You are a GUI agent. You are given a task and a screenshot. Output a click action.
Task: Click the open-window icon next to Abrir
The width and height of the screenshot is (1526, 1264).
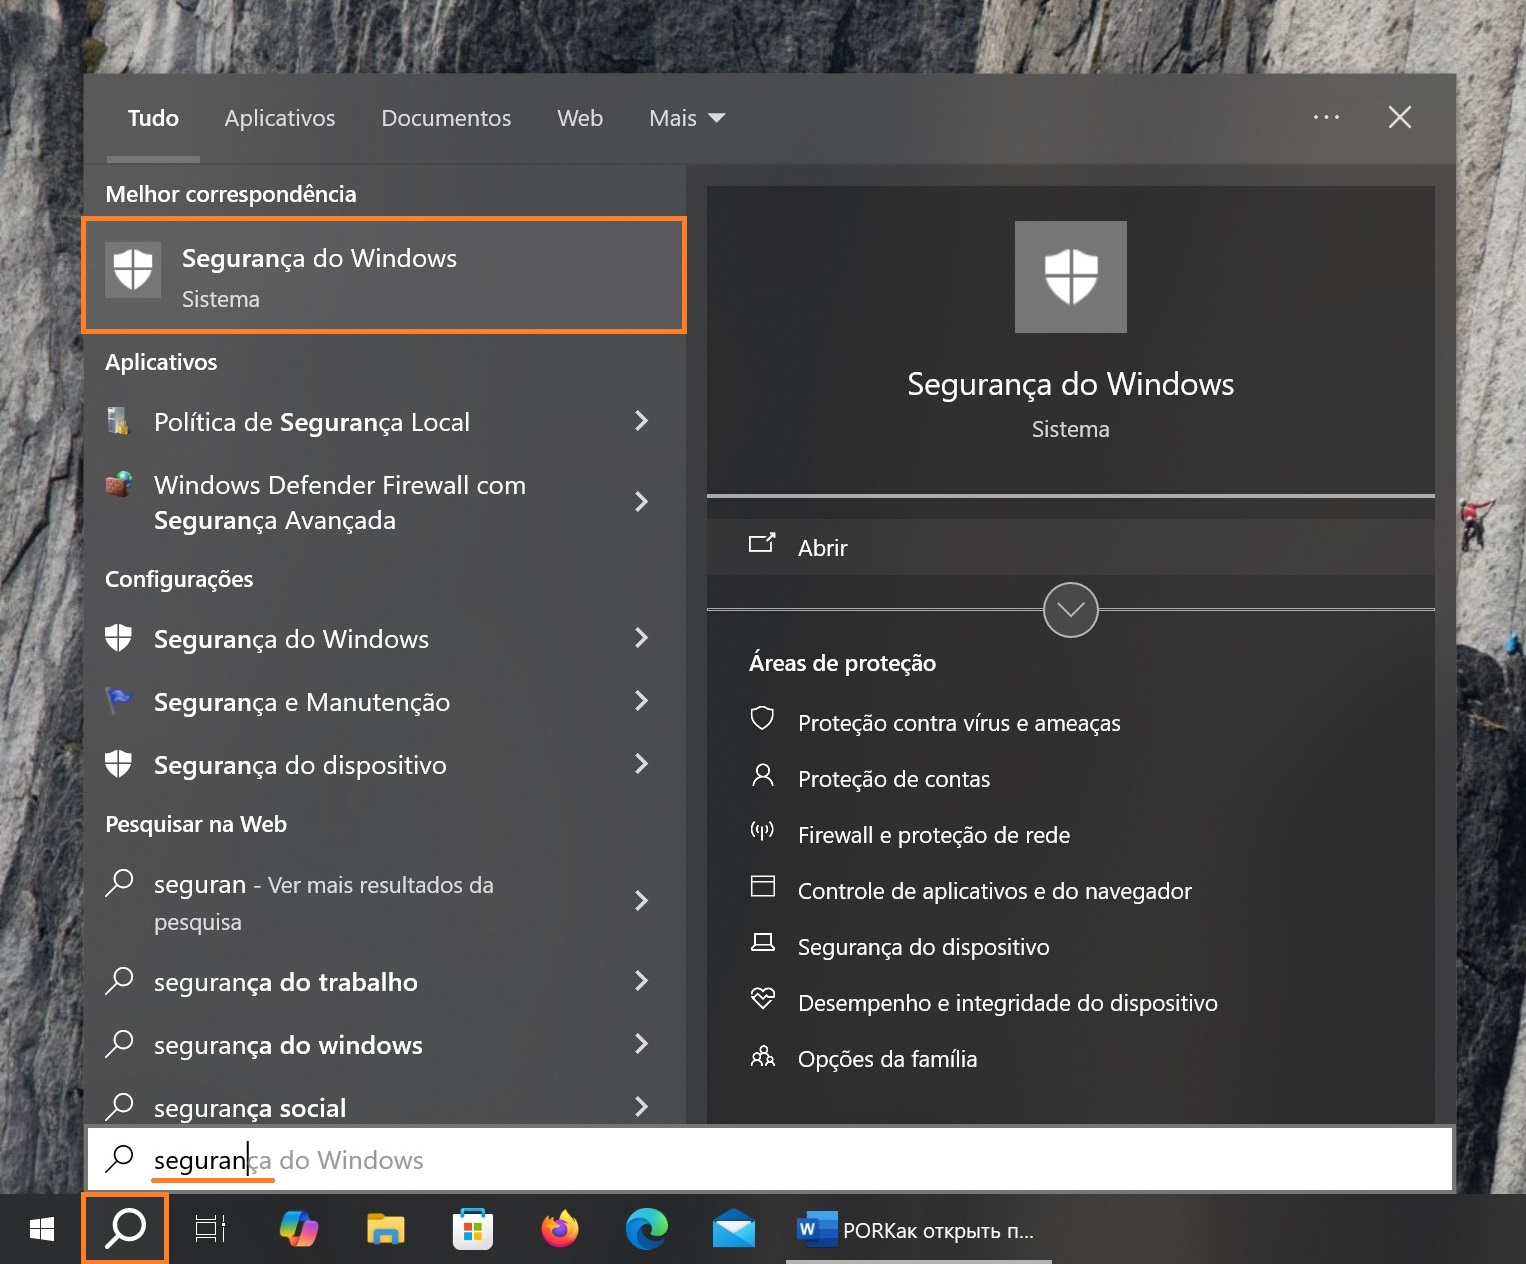tap(762, 544)
